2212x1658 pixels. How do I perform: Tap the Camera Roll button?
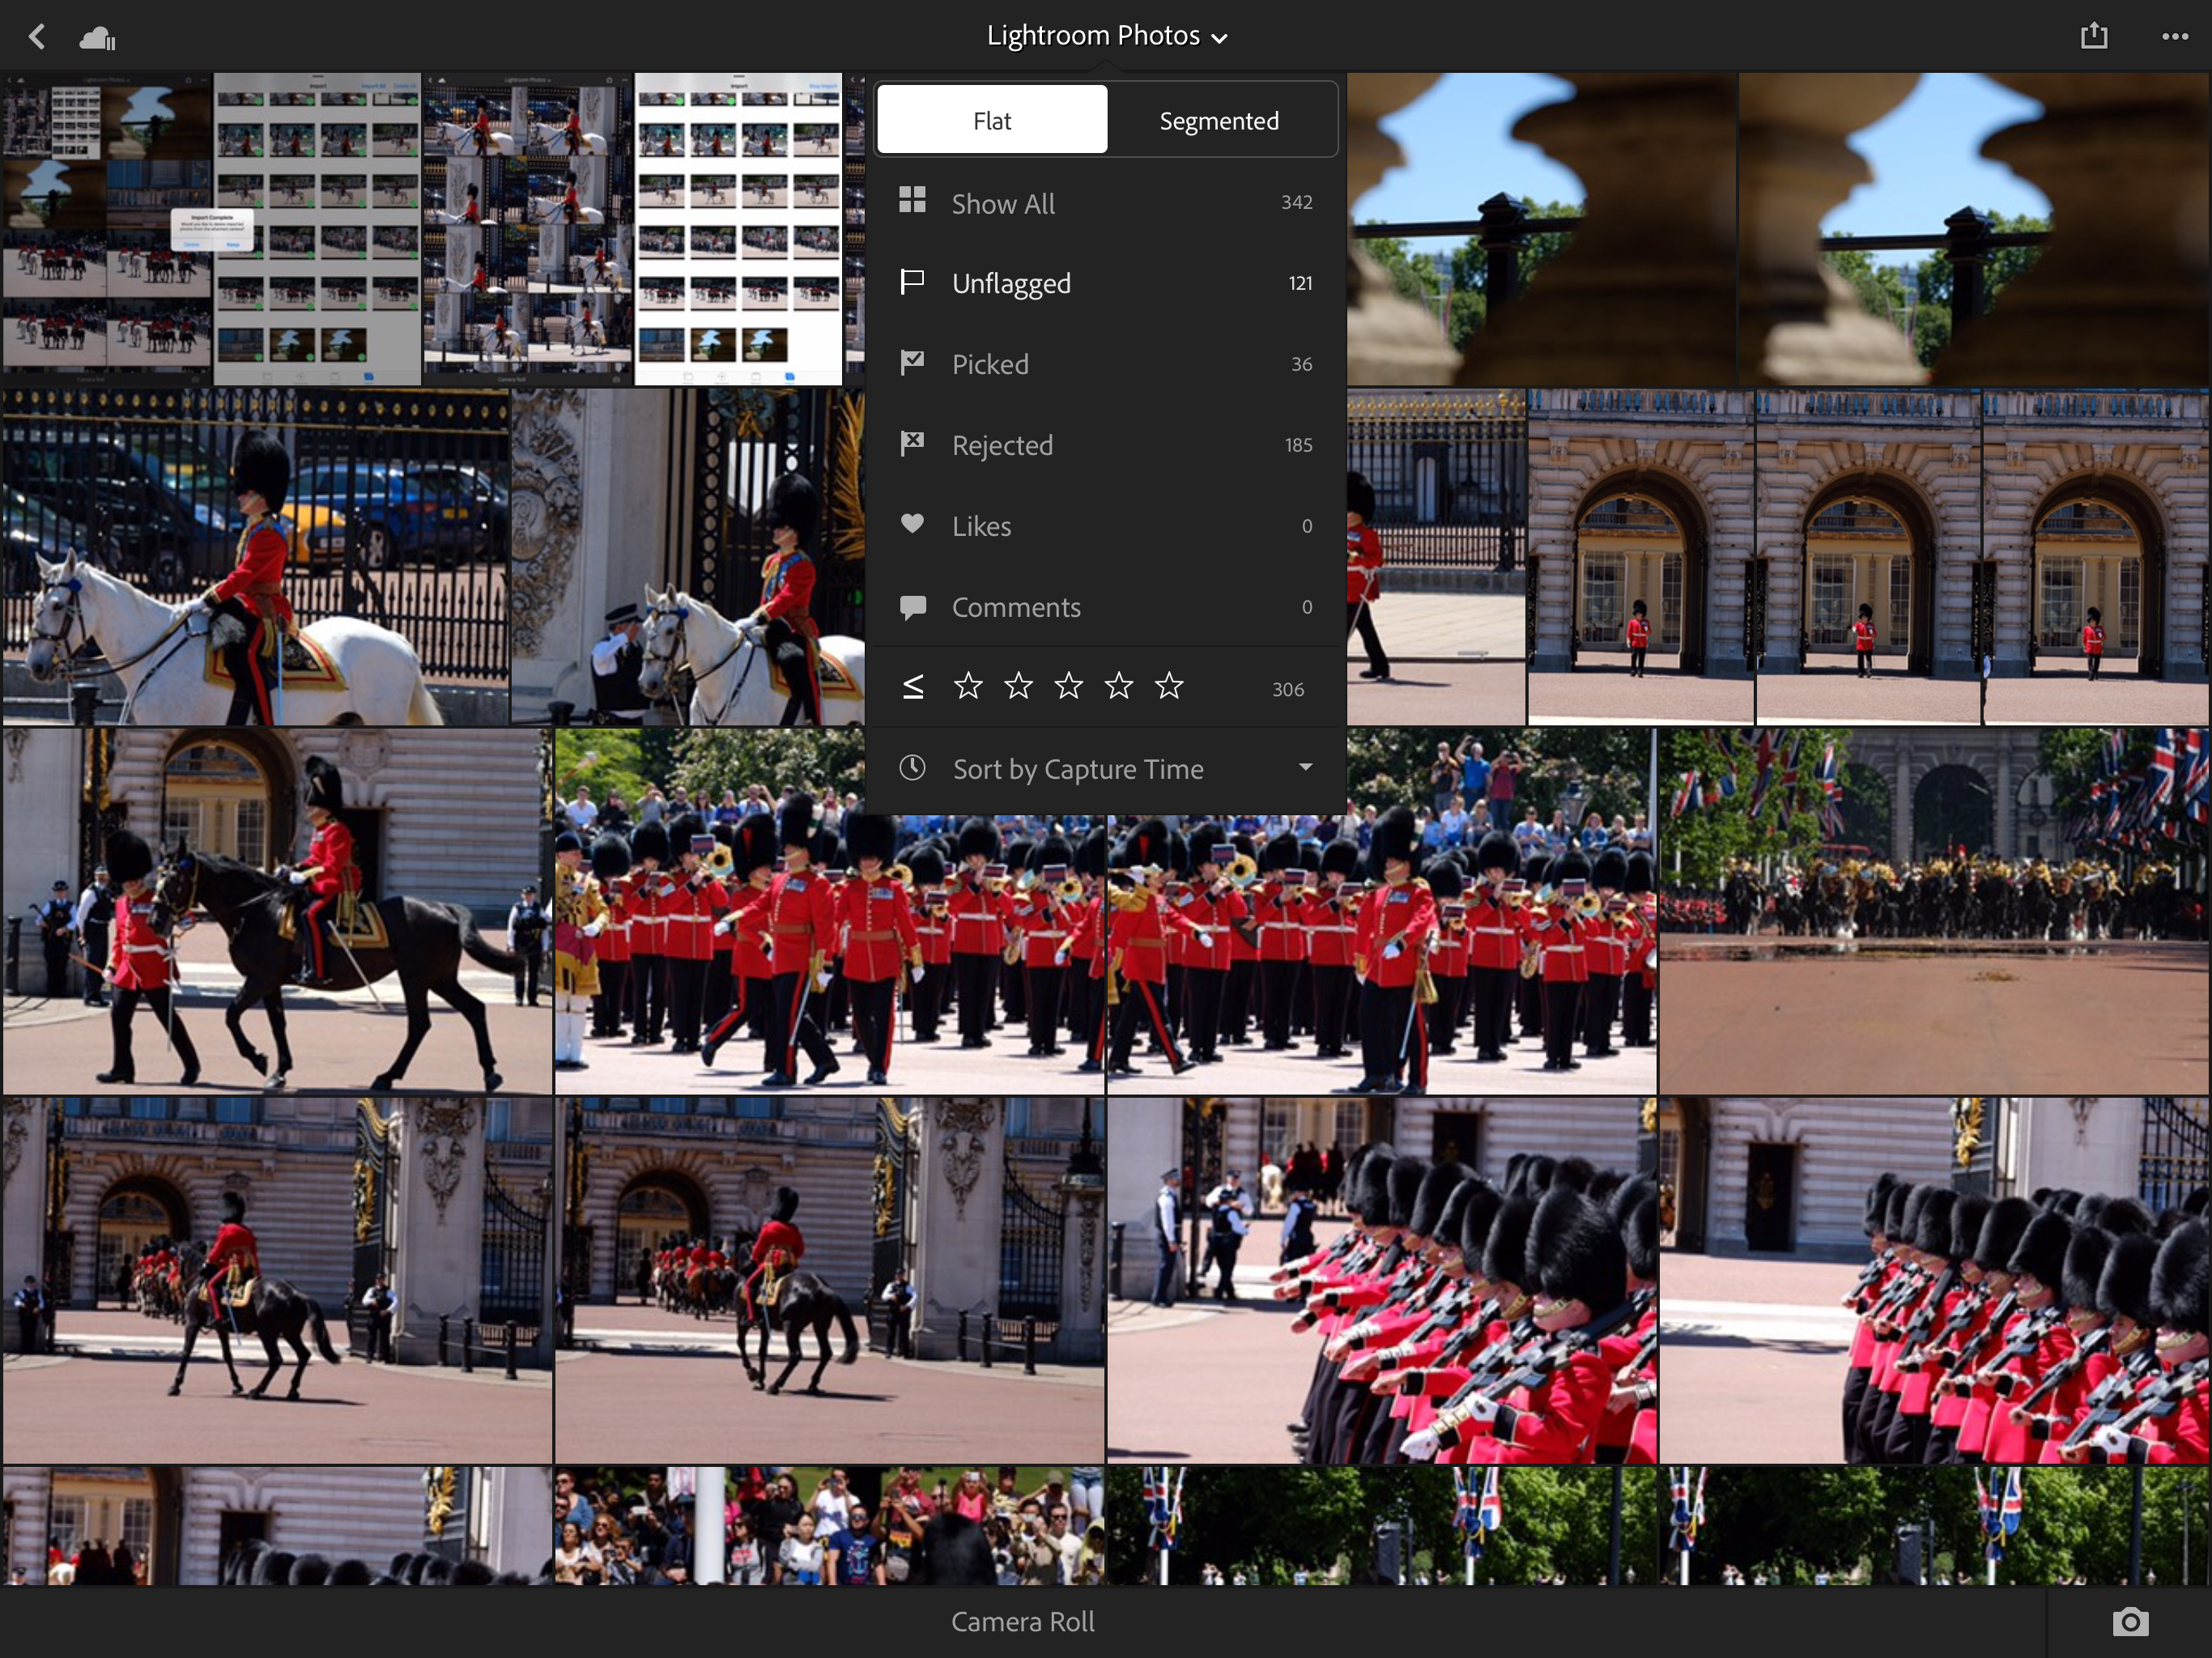[x=1022, y=1621]
